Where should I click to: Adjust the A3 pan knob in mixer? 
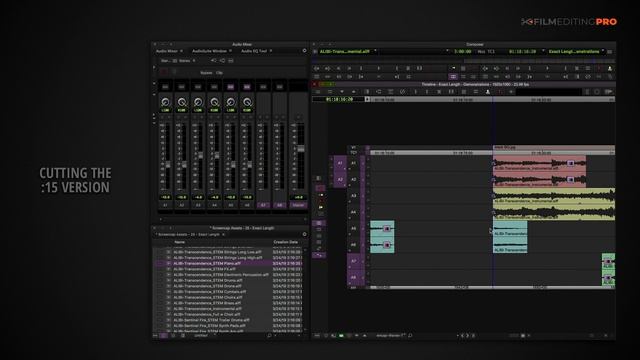[198, 102]
